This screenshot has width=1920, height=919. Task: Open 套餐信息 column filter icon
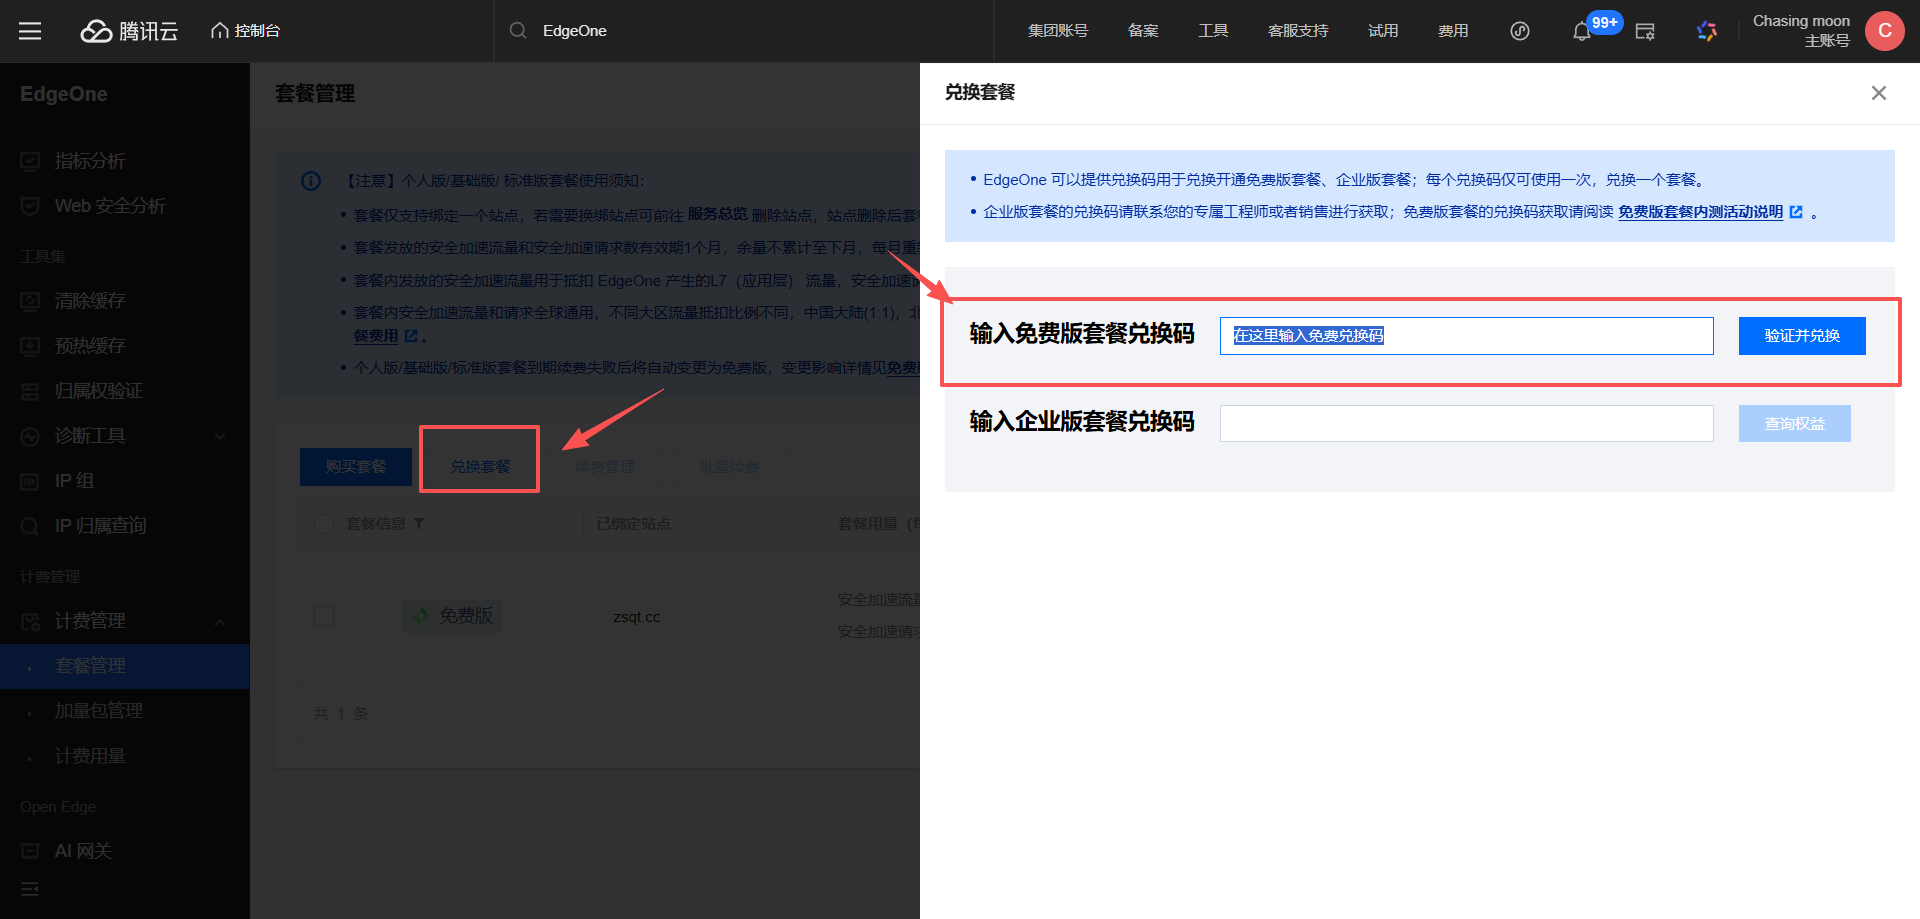tap(419, 524)
